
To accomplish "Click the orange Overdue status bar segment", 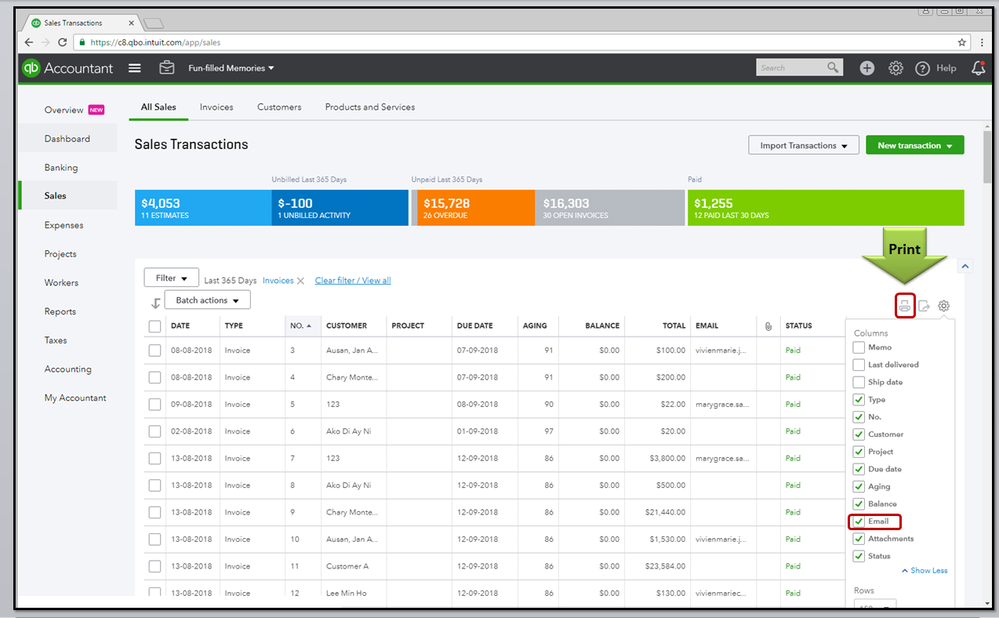I will [474, 208].
